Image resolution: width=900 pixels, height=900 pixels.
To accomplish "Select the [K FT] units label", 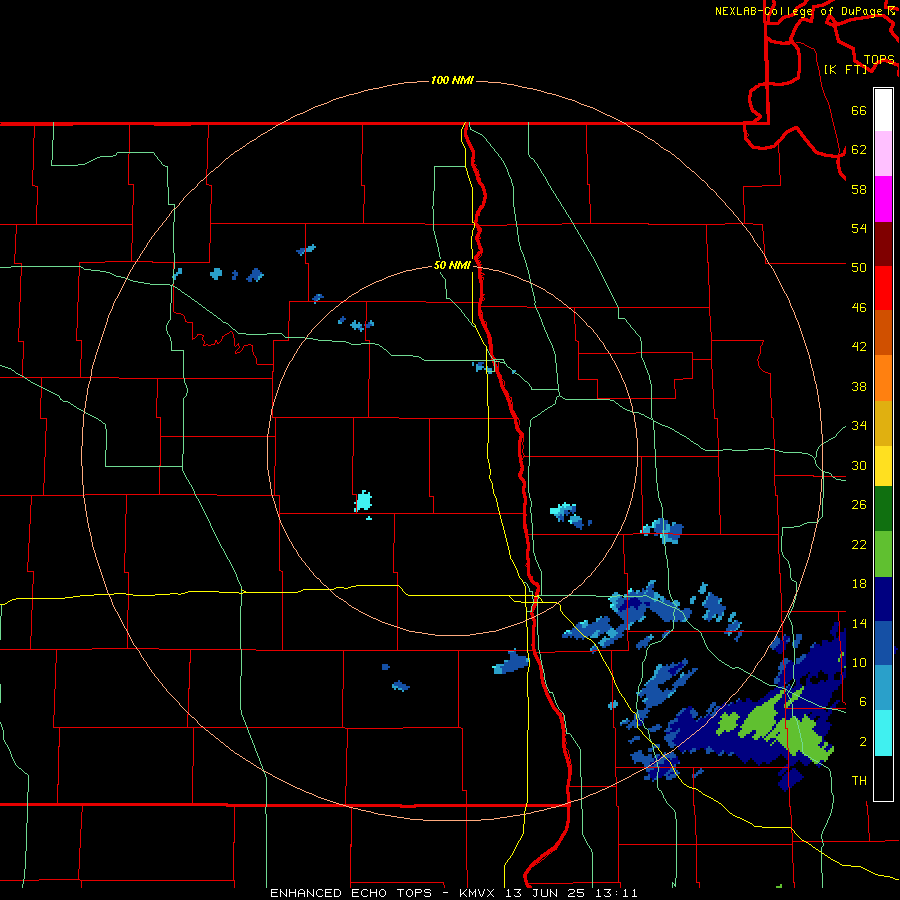I will click(x=845, y=69).
